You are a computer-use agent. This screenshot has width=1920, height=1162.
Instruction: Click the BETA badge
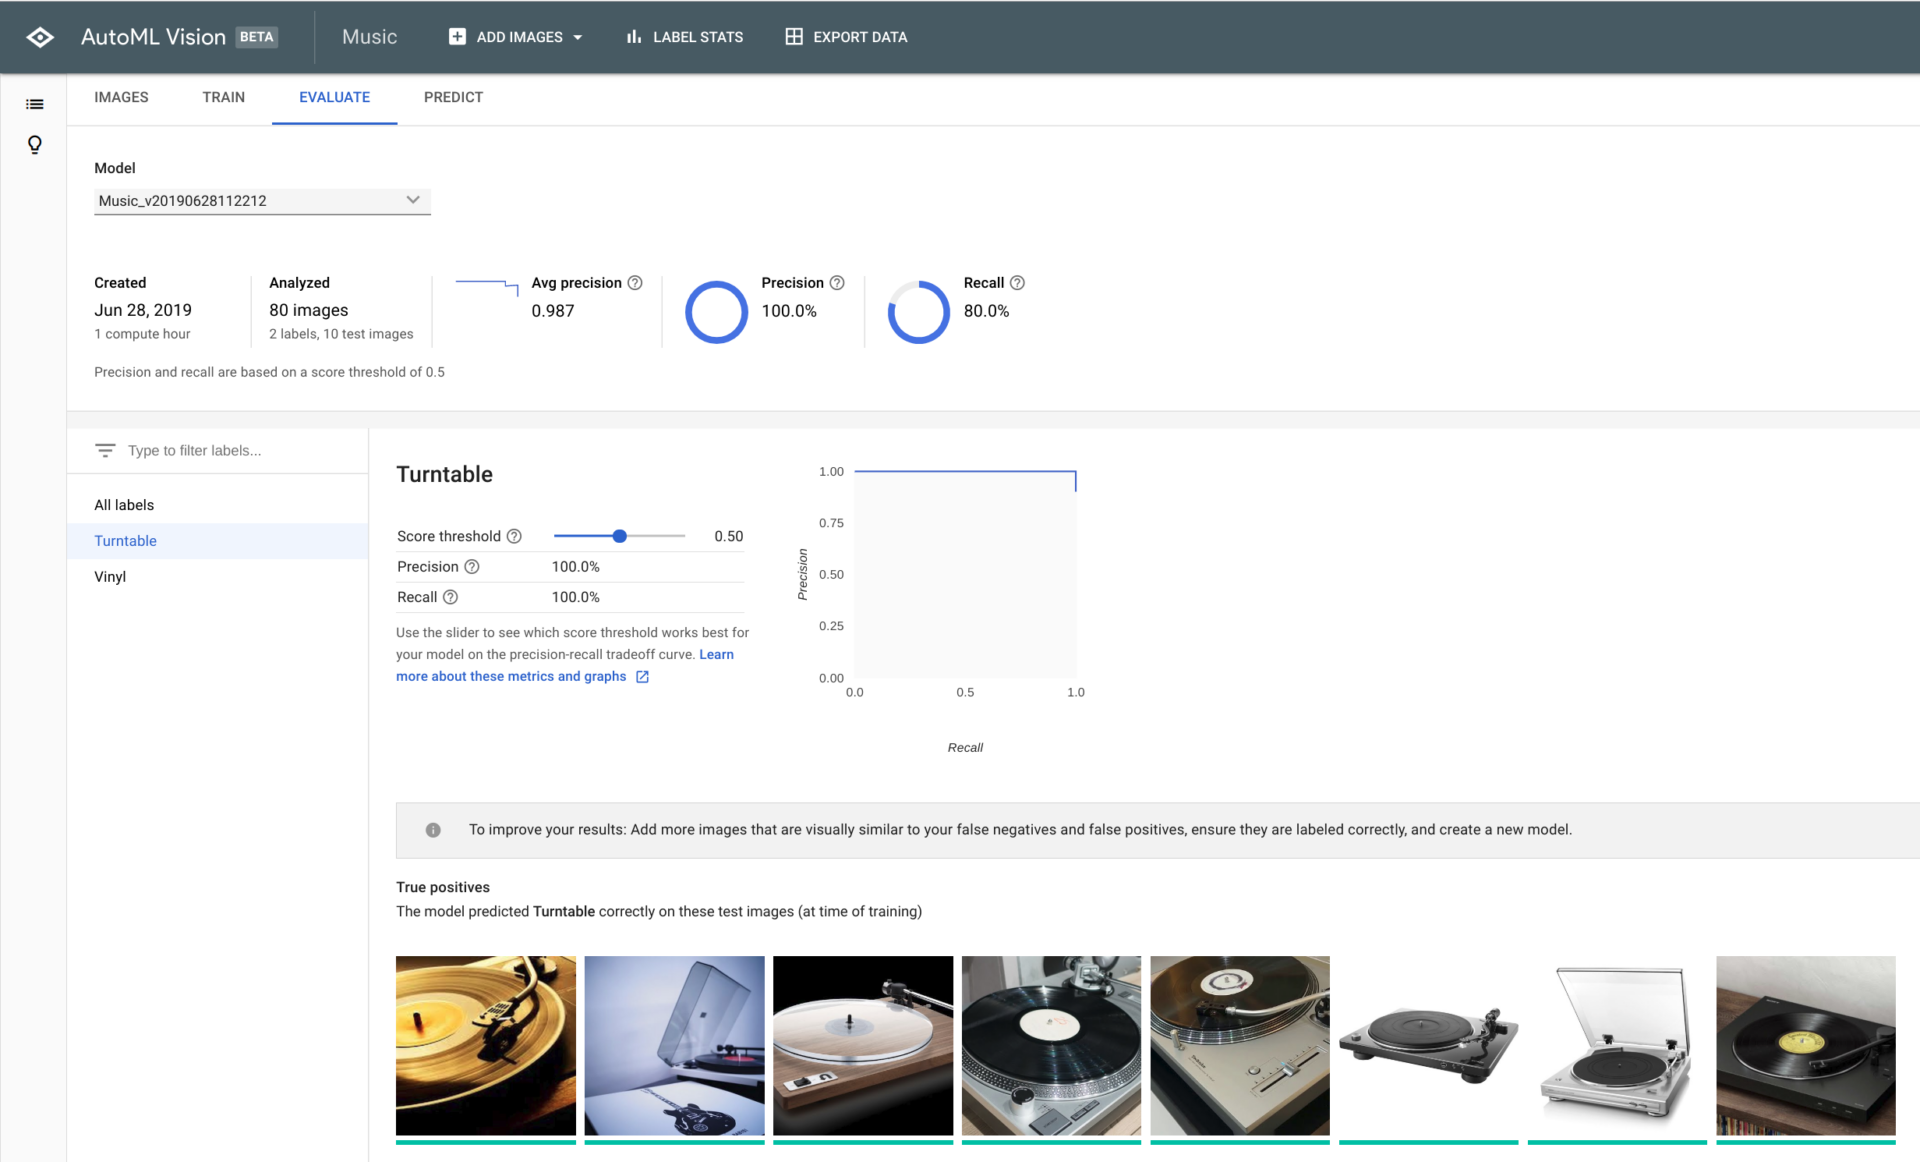[x=257, y=37]
